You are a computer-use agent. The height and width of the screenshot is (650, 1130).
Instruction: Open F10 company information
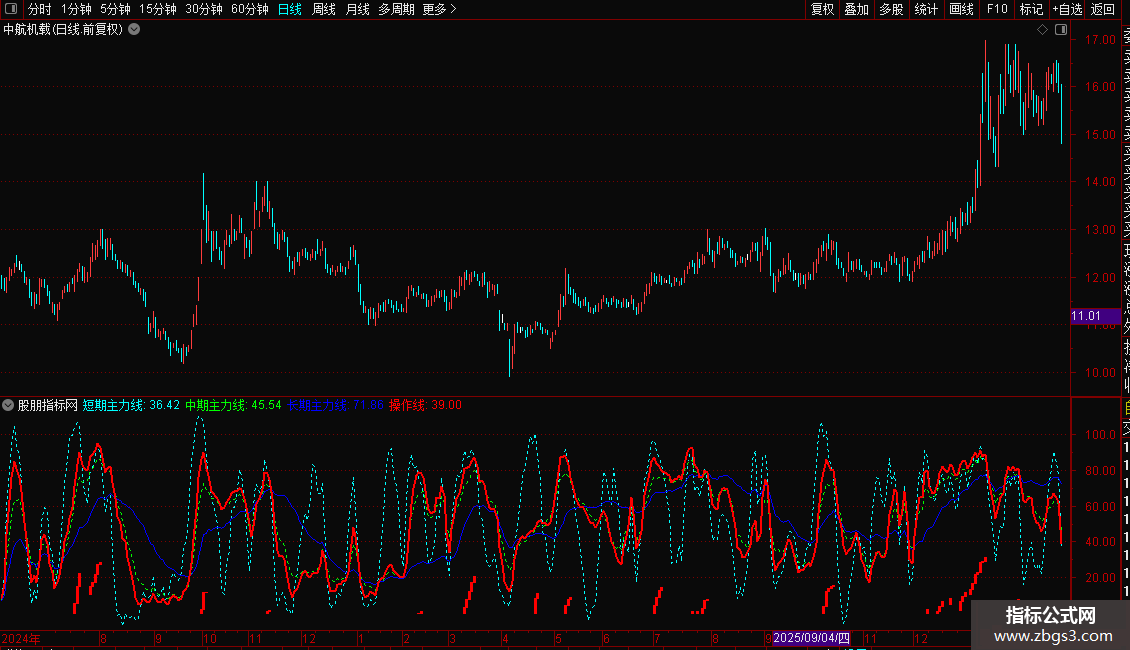[997, 9]
